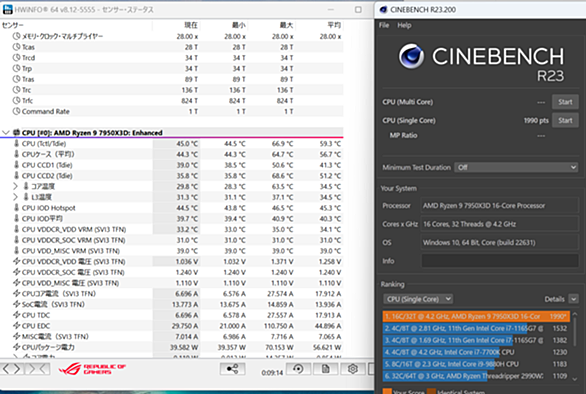Click the 0:09:14 elapsed timer in HWiNFO
Viewport: 586px width, 394px height.
tap(272, 373)
